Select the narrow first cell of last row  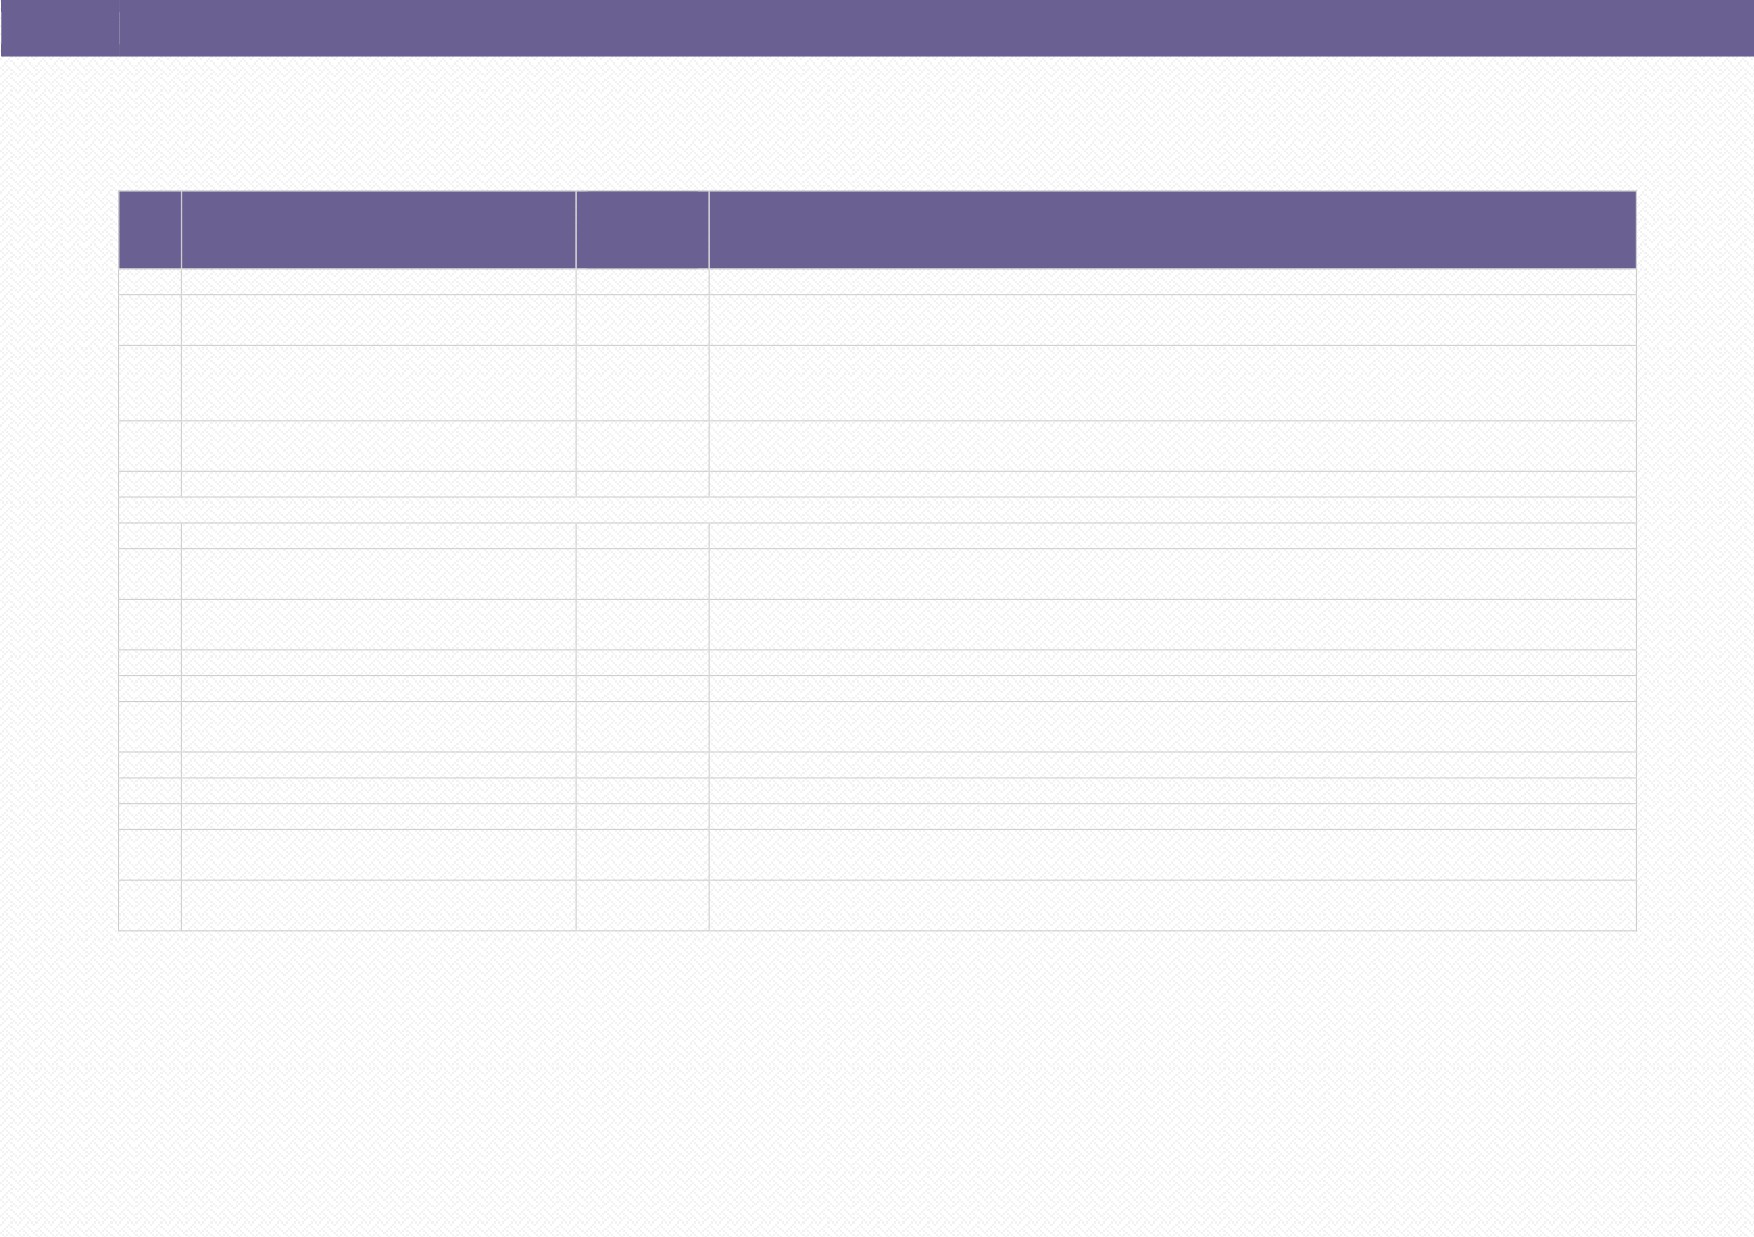[150, 905]
